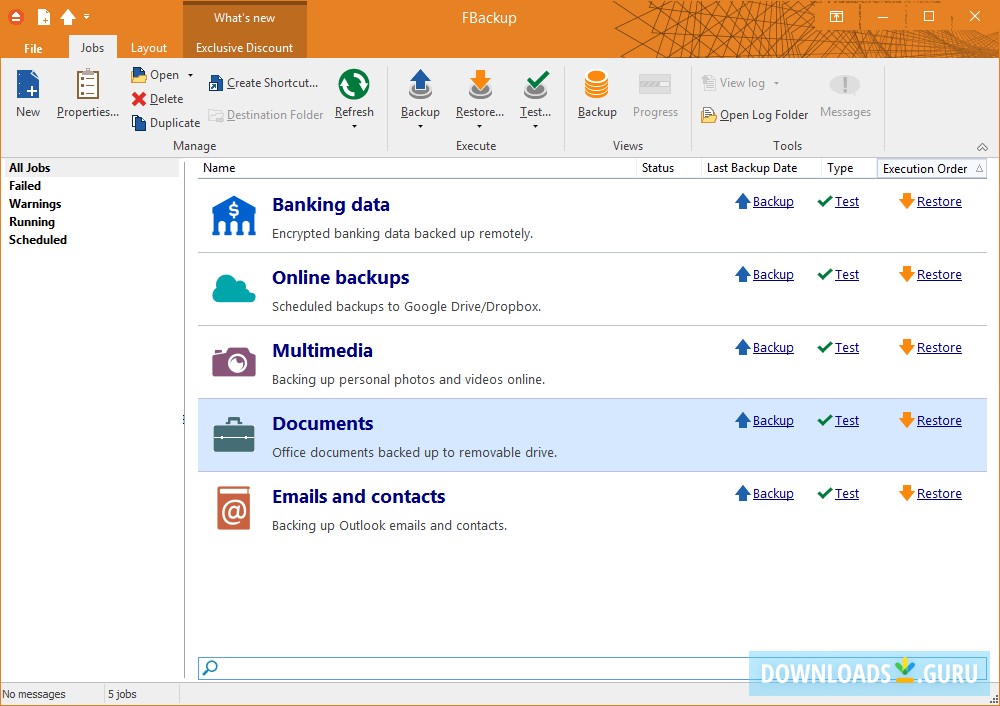Switch to the Layout tab
The width and height of the screenshot is (1000, 706).
tap(149, 47)
